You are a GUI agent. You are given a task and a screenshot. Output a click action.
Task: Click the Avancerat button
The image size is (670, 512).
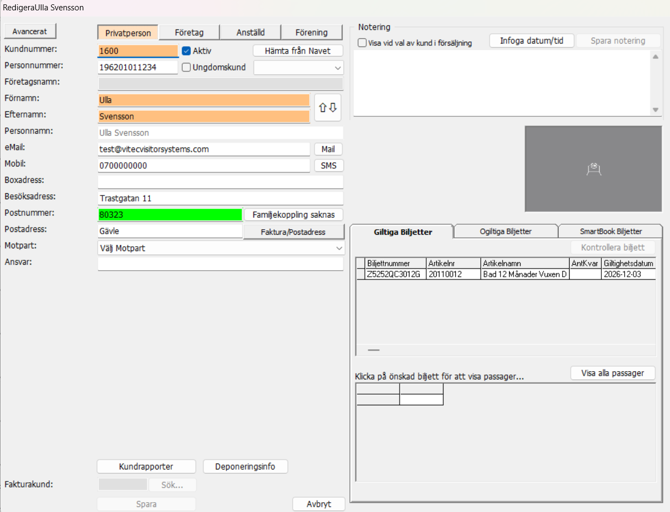point(29,31)
